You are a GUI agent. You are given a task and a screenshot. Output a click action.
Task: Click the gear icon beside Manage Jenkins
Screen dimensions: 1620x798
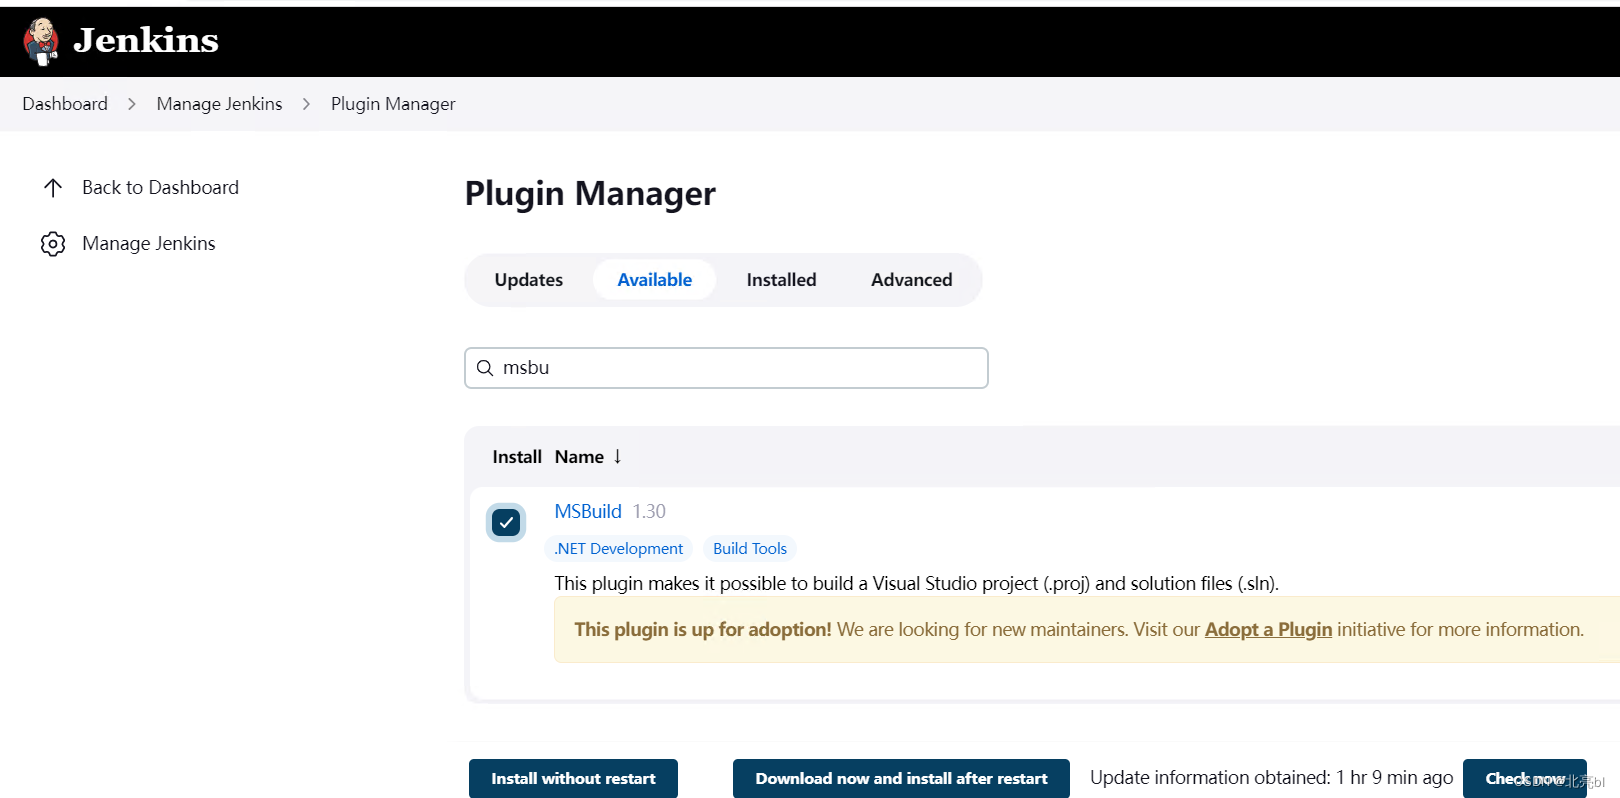pos(53,244)
